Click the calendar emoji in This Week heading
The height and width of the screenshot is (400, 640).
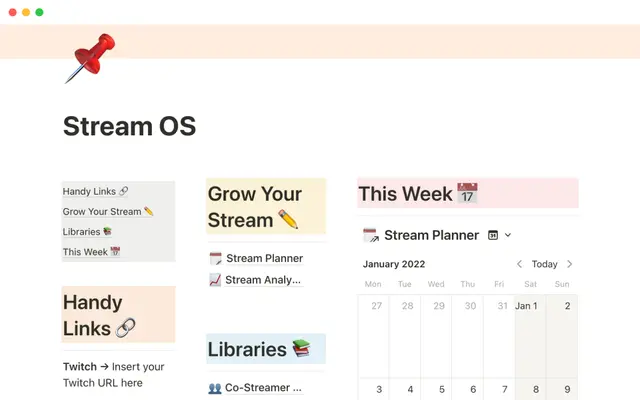(467, 194)
